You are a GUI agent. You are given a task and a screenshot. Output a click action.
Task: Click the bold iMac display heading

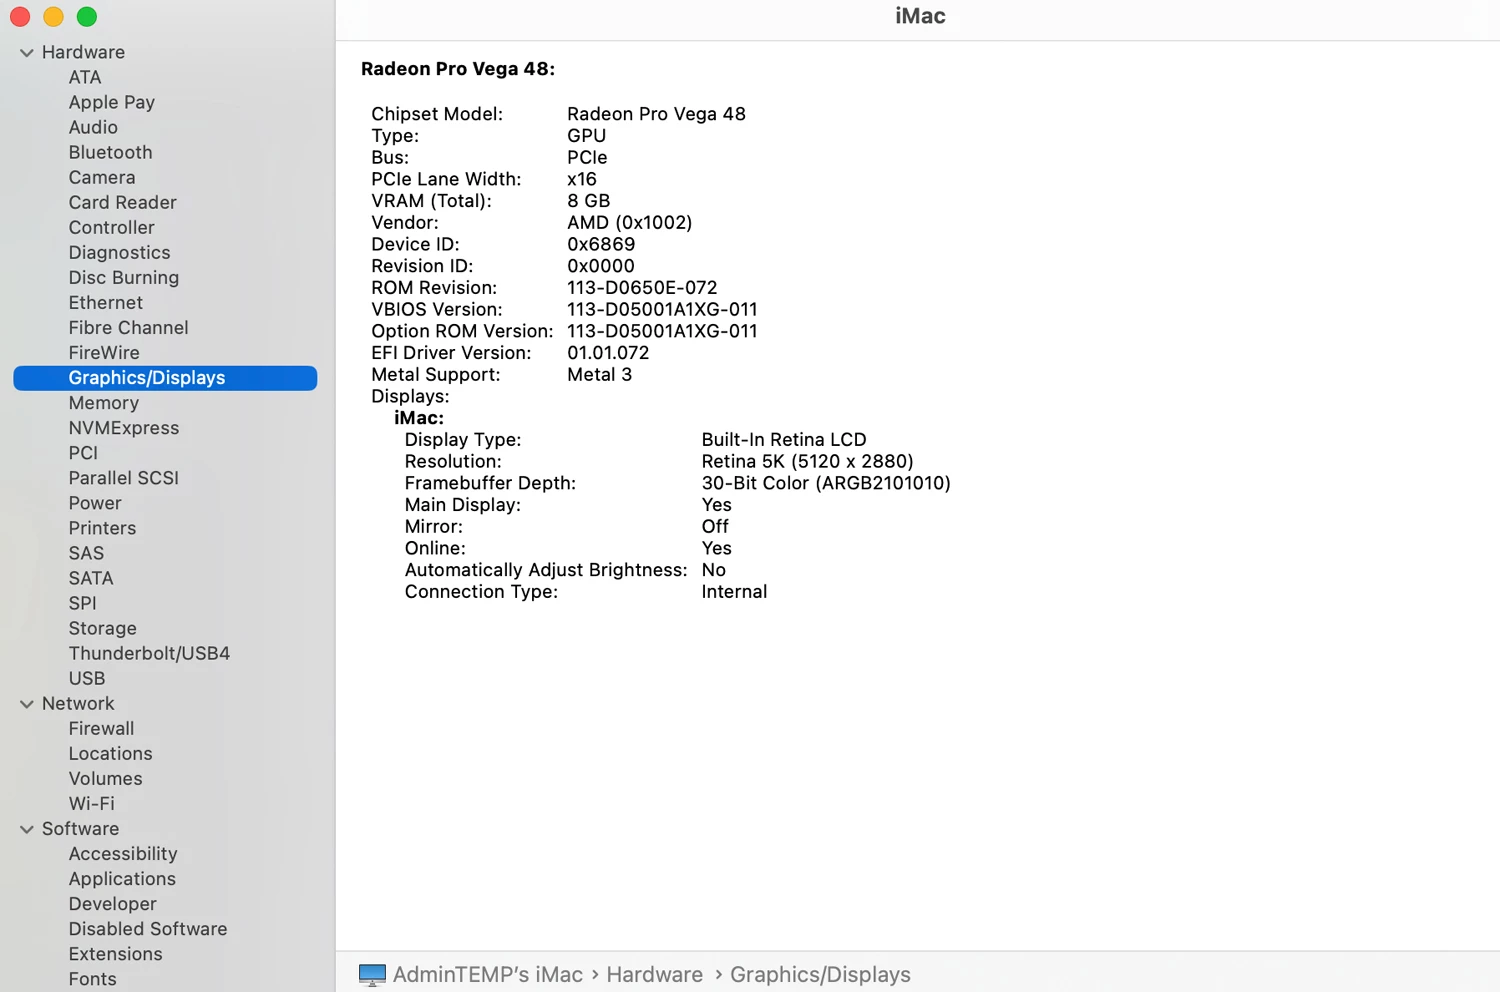[419, 418]
